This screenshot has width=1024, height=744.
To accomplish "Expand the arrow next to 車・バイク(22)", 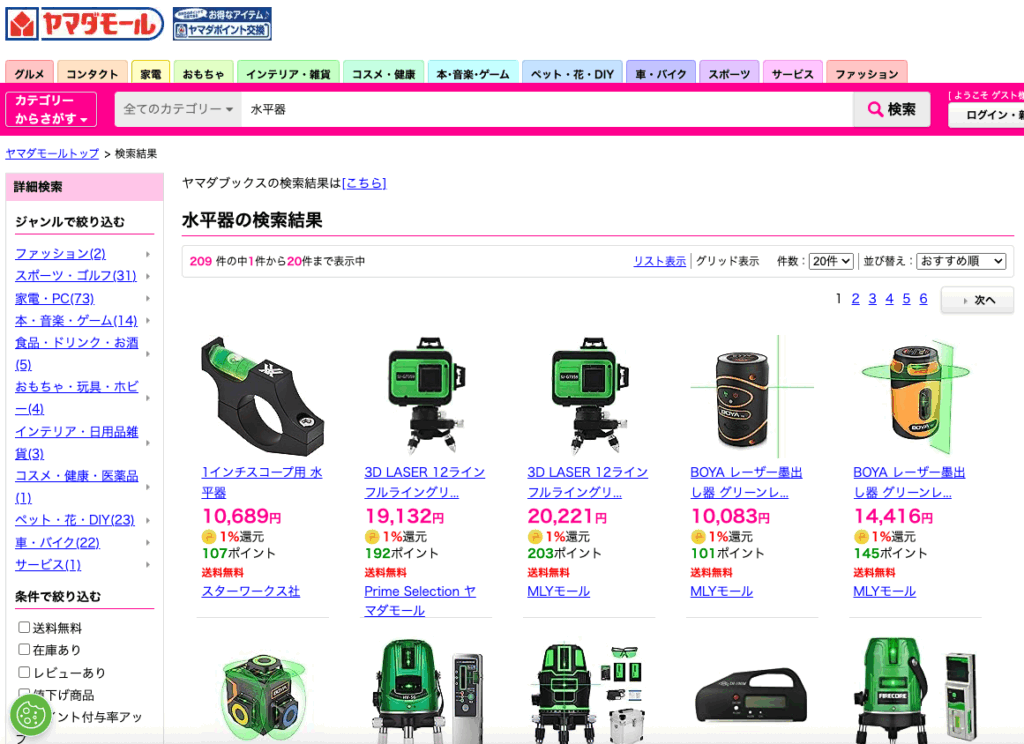I will click(148, 543).
